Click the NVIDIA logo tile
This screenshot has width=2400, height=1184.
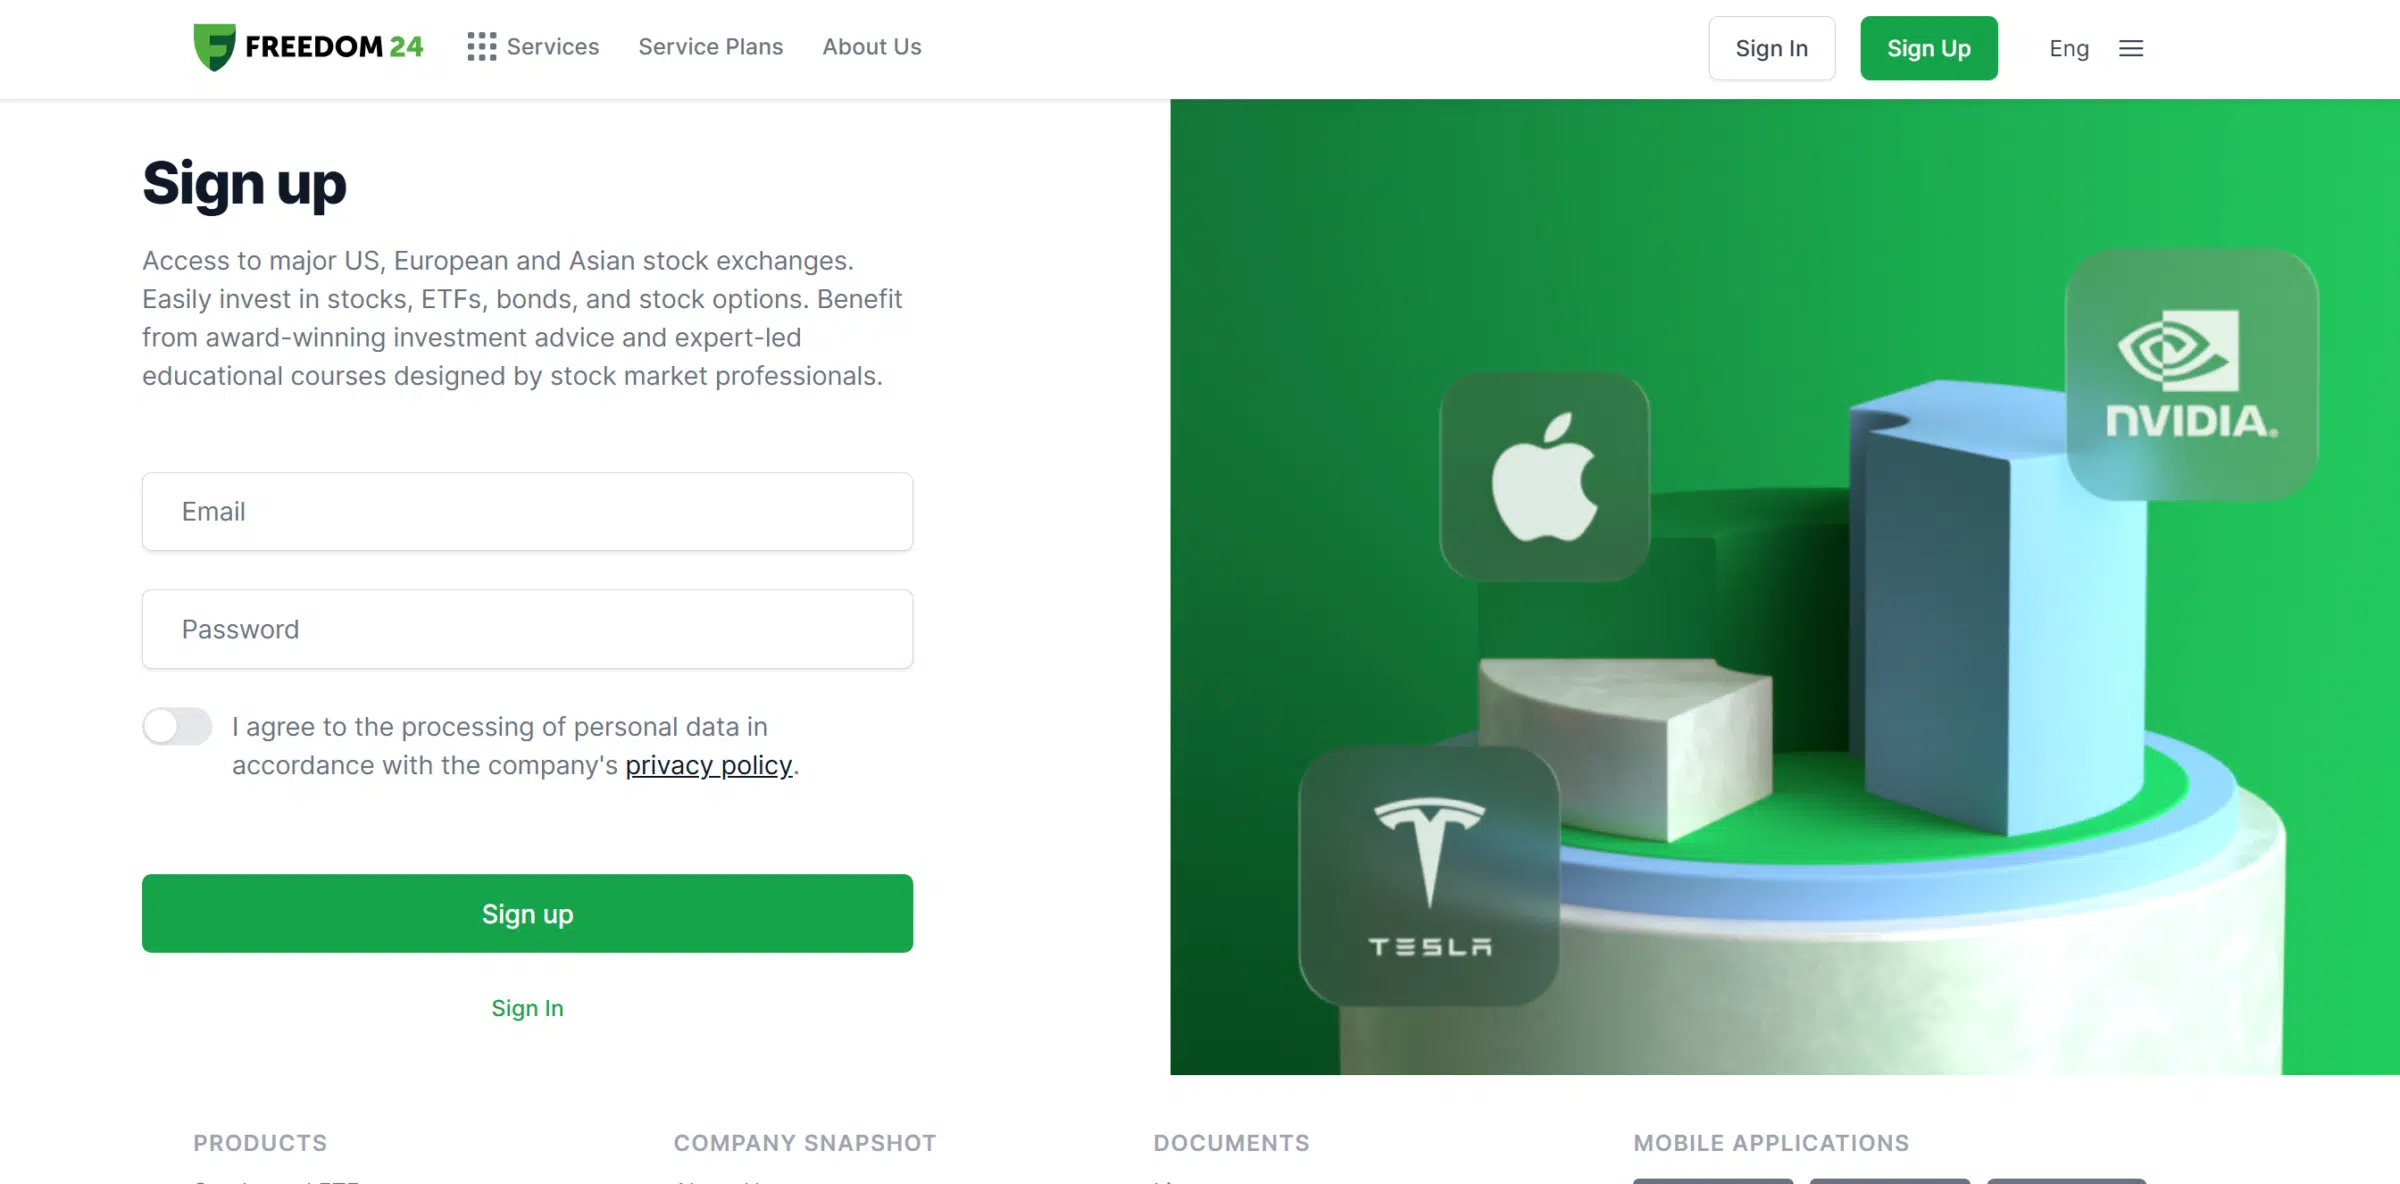tap(2192, 375)
